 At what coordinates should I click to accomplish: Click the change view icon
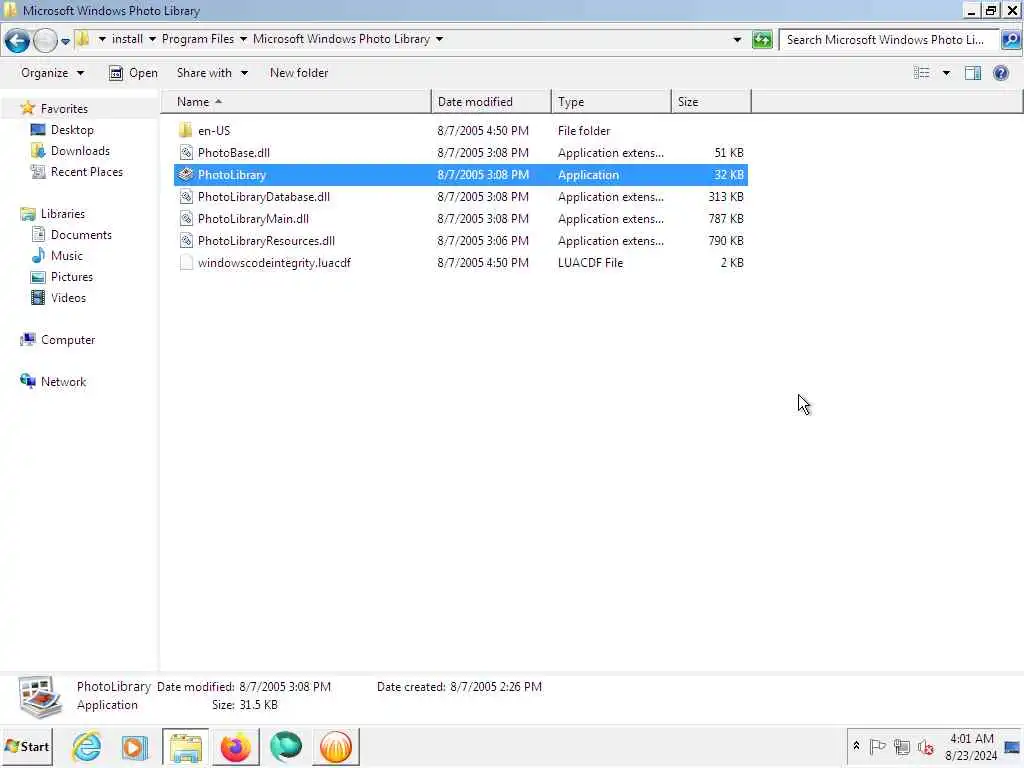click(921, 73)
